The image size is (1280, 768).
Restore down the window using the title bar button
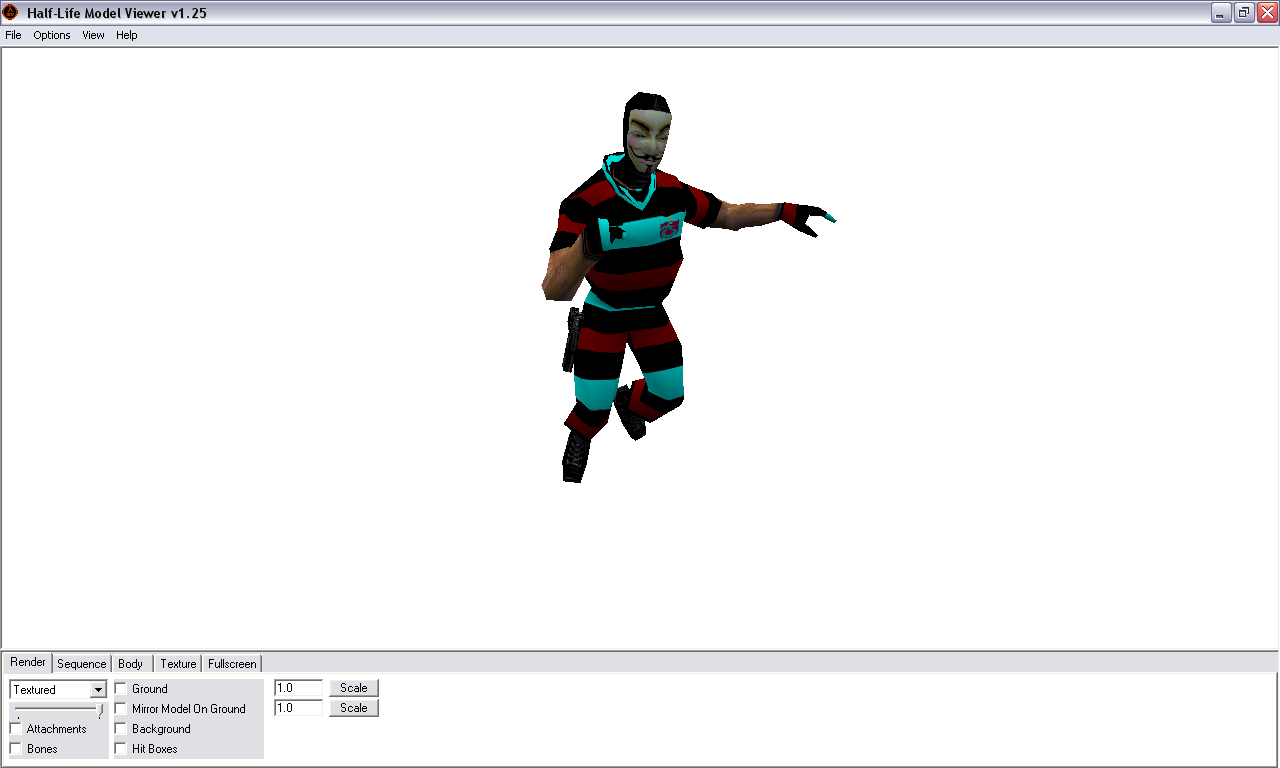tap(1244, 12)
